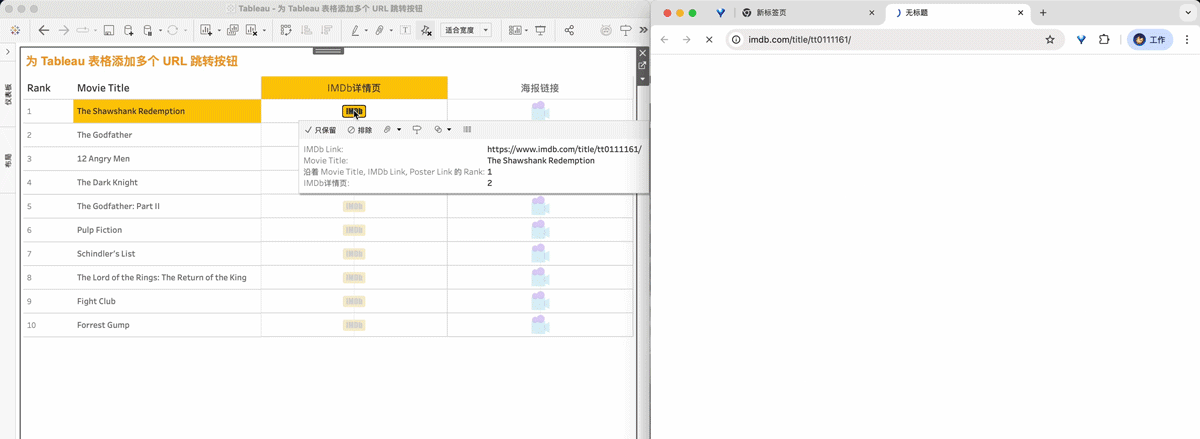This screenshot has width=1200, height=439.
Task: Open the 适合宽度 fit dropdown
Action: (x=466, y=30)
